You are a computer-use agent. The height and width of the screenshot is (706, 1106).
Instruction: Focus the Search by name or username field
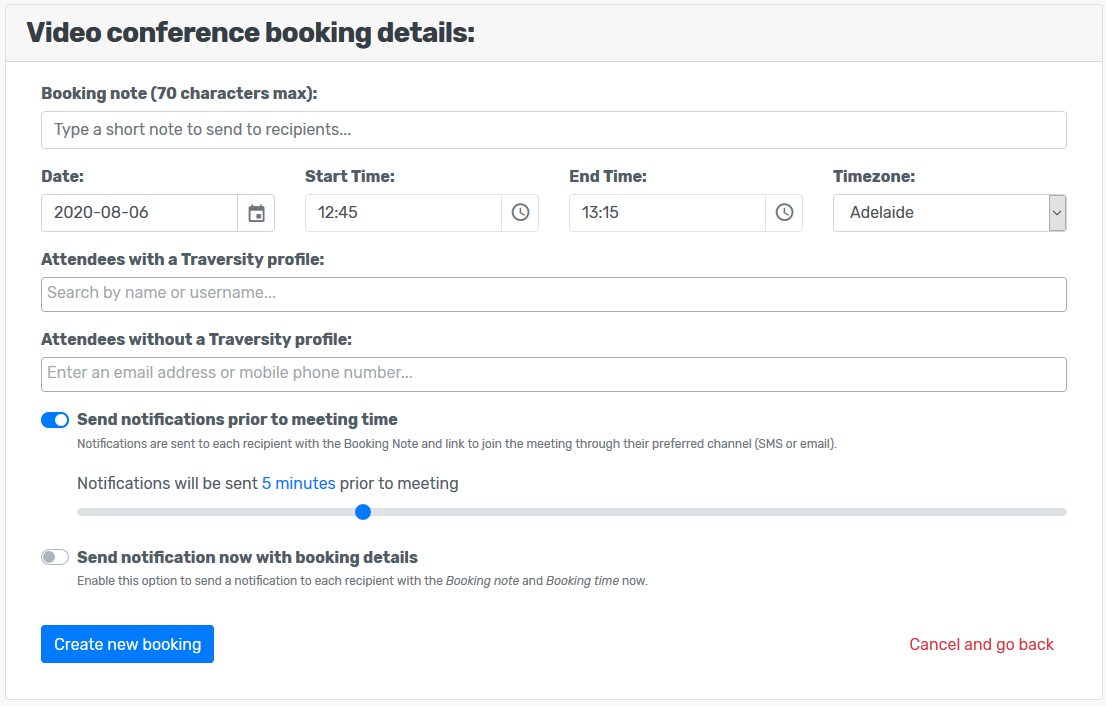(553, 294)
